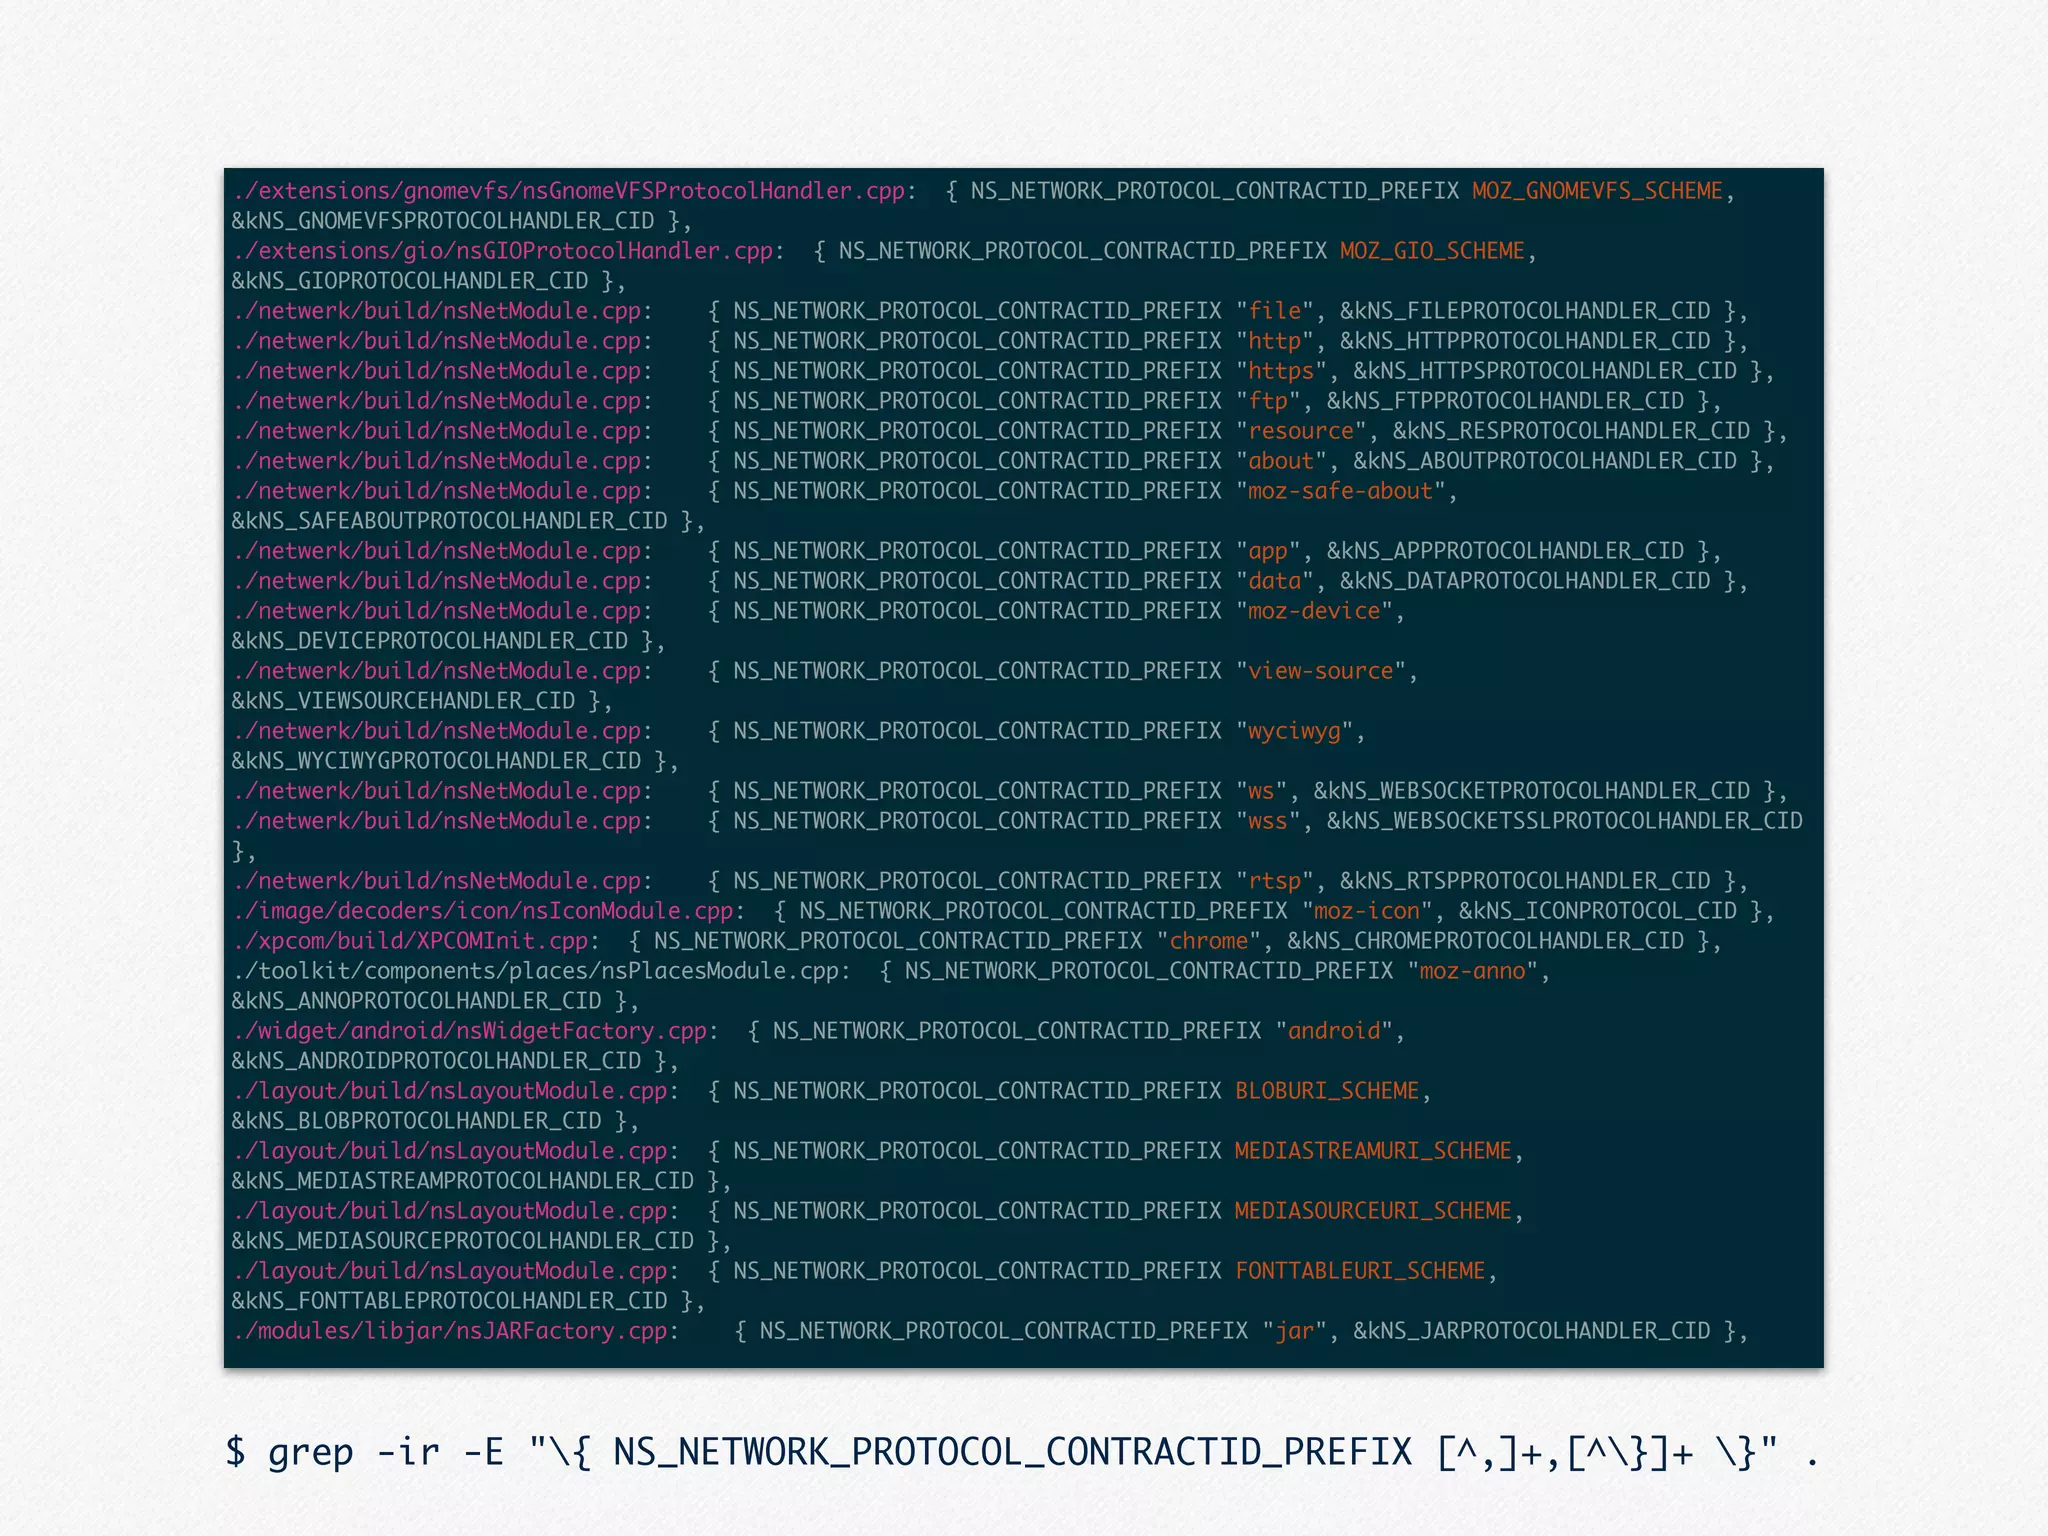Screen dimensions: 2048x1536
Task: Click &kNS_WEBSOCKETPROTOCOLHANDLER_CID text
Action: tap(1532, 791)
